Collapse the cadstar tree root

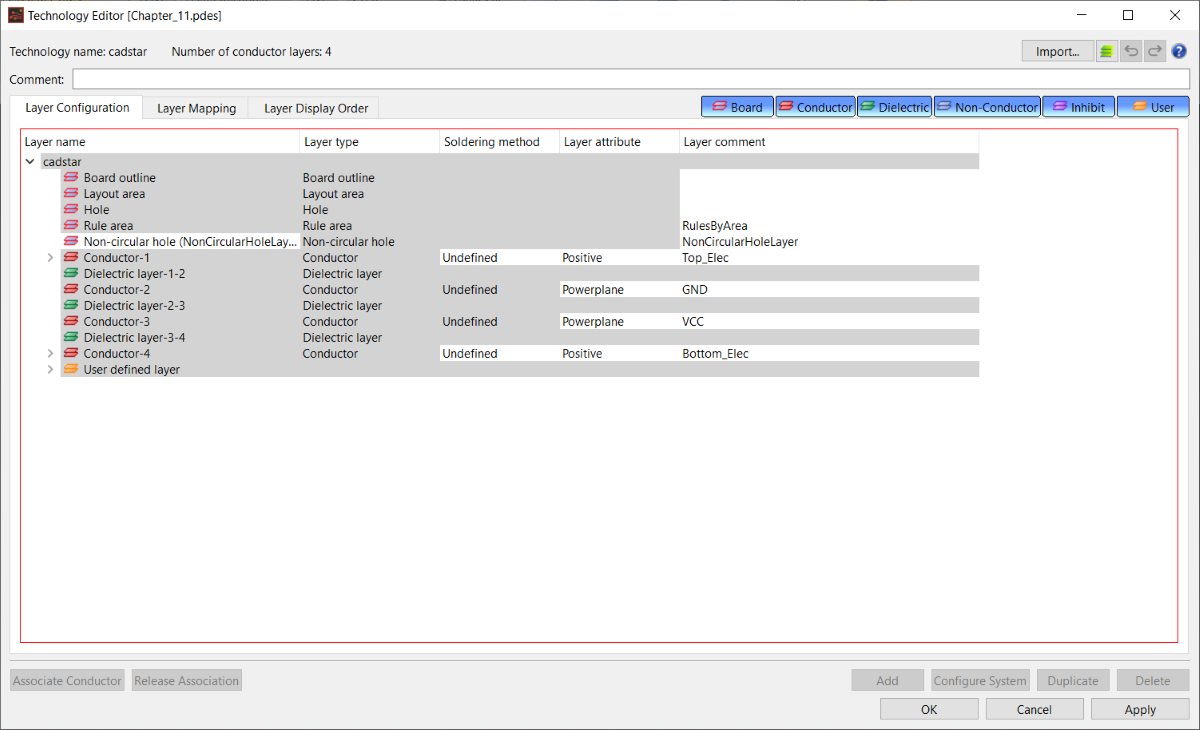coord(30,162)
